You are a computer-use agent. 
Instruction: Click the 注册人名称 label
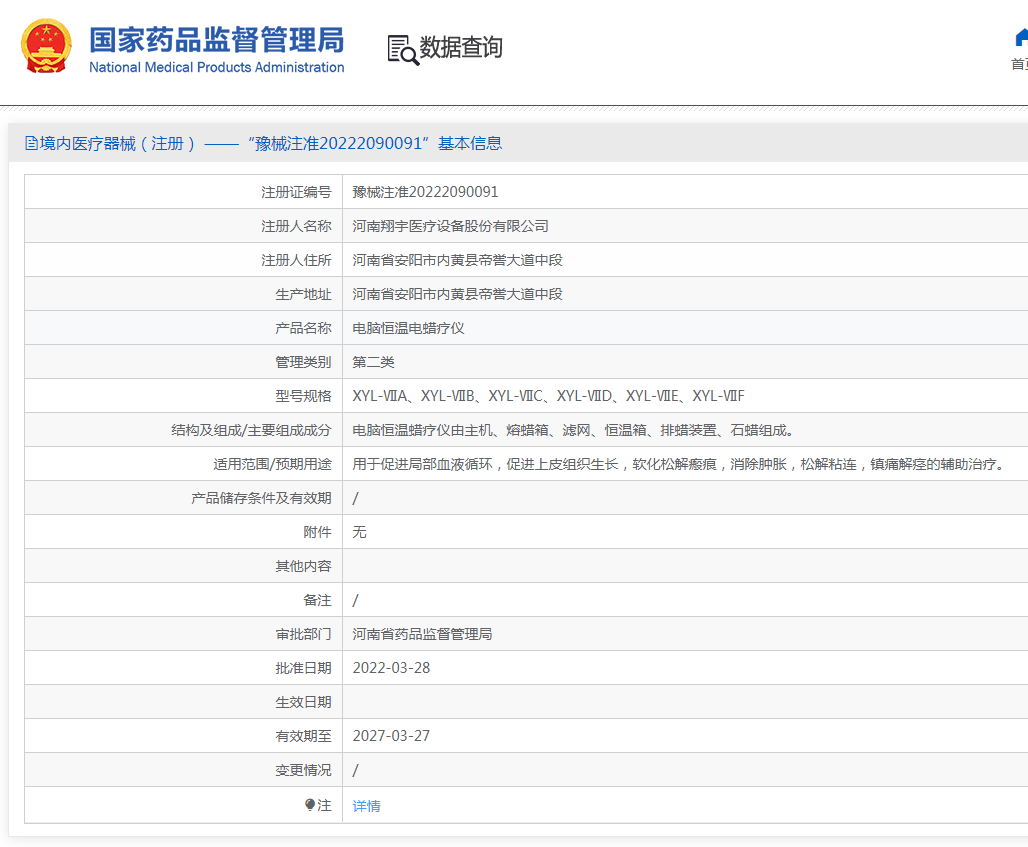tap(296, 226)
